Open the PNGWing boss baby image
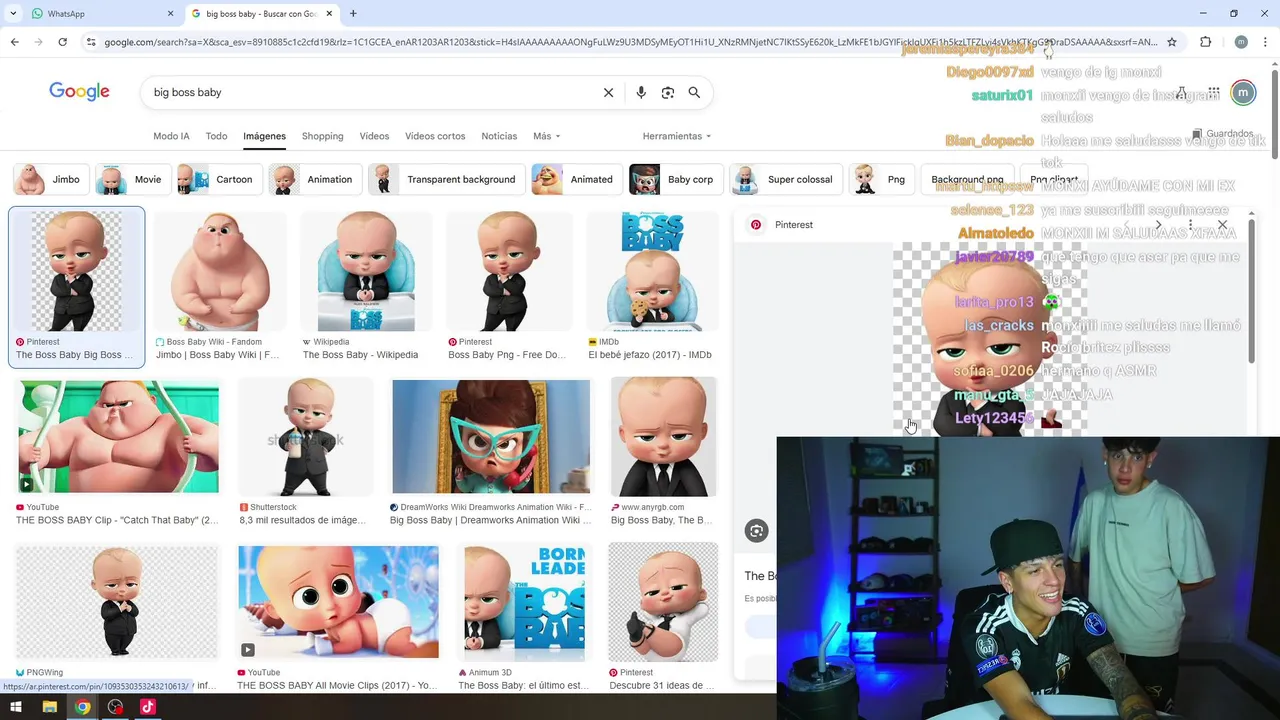1280x720 pixels. pos(117,602)
